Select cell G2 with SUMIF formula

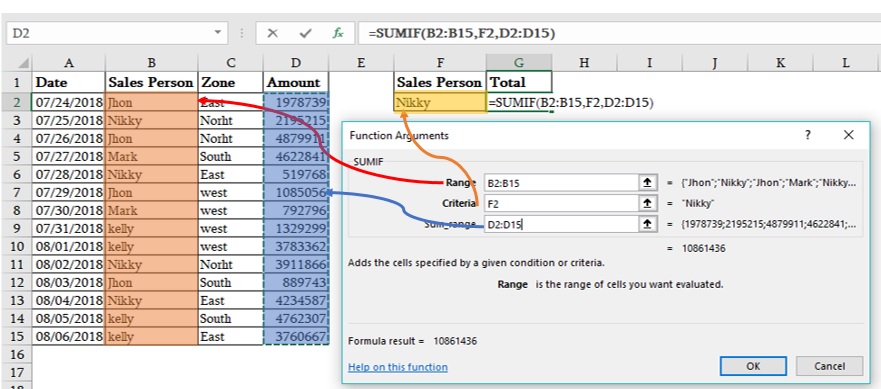pos(519,103)
